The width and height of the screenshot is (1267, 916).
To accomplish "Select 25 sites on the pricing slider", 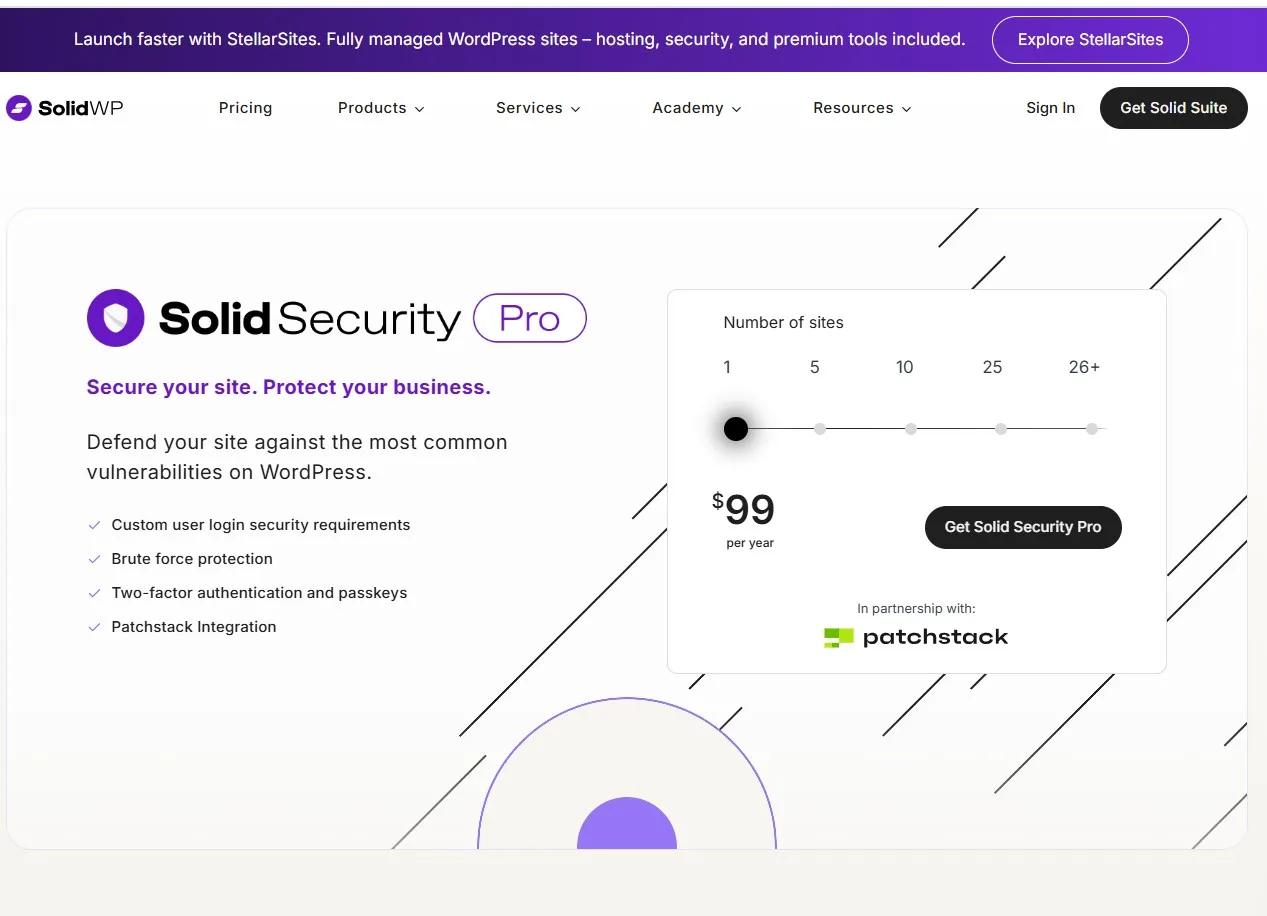I will (1000, 428).
